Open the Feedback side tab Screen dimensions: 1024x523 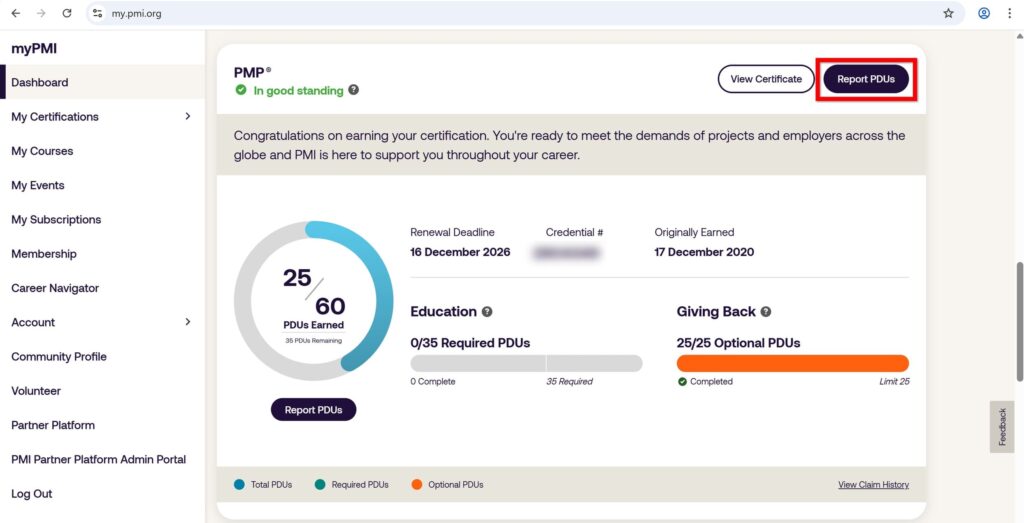1002,427
